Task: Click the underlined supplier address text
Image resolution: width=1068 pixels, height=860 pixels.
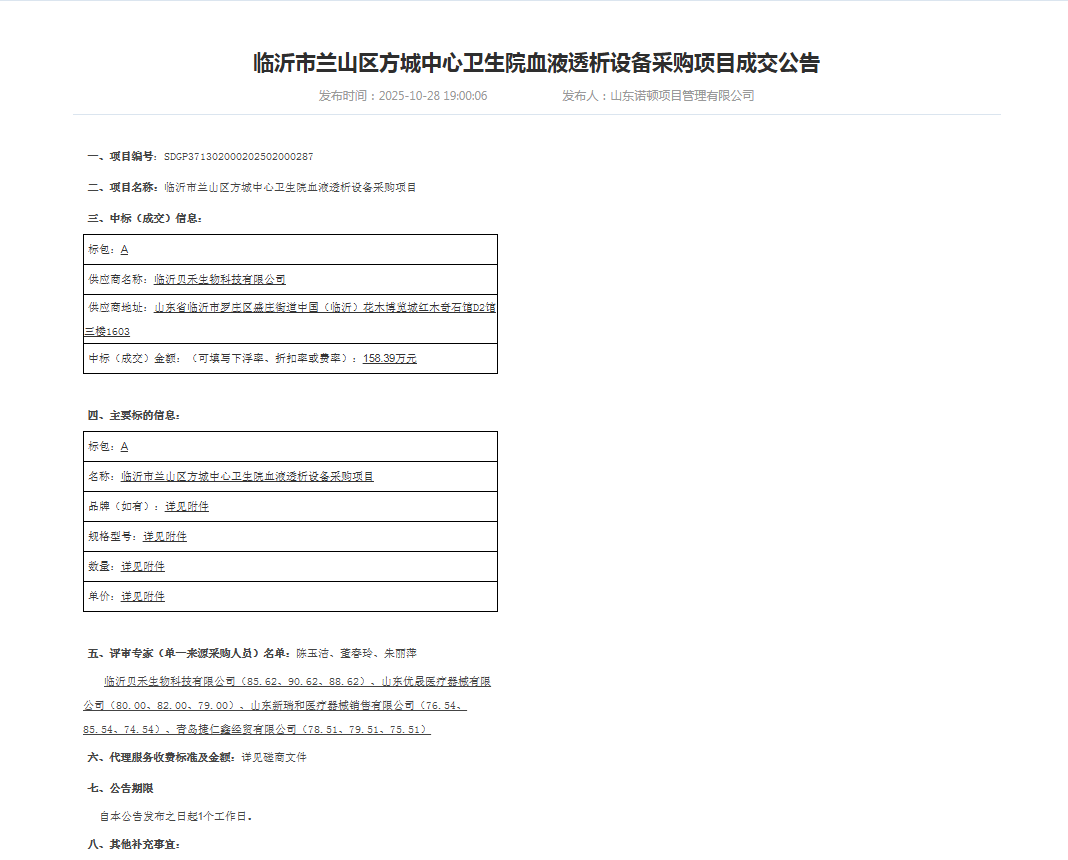Action: [x=289, y=319]
